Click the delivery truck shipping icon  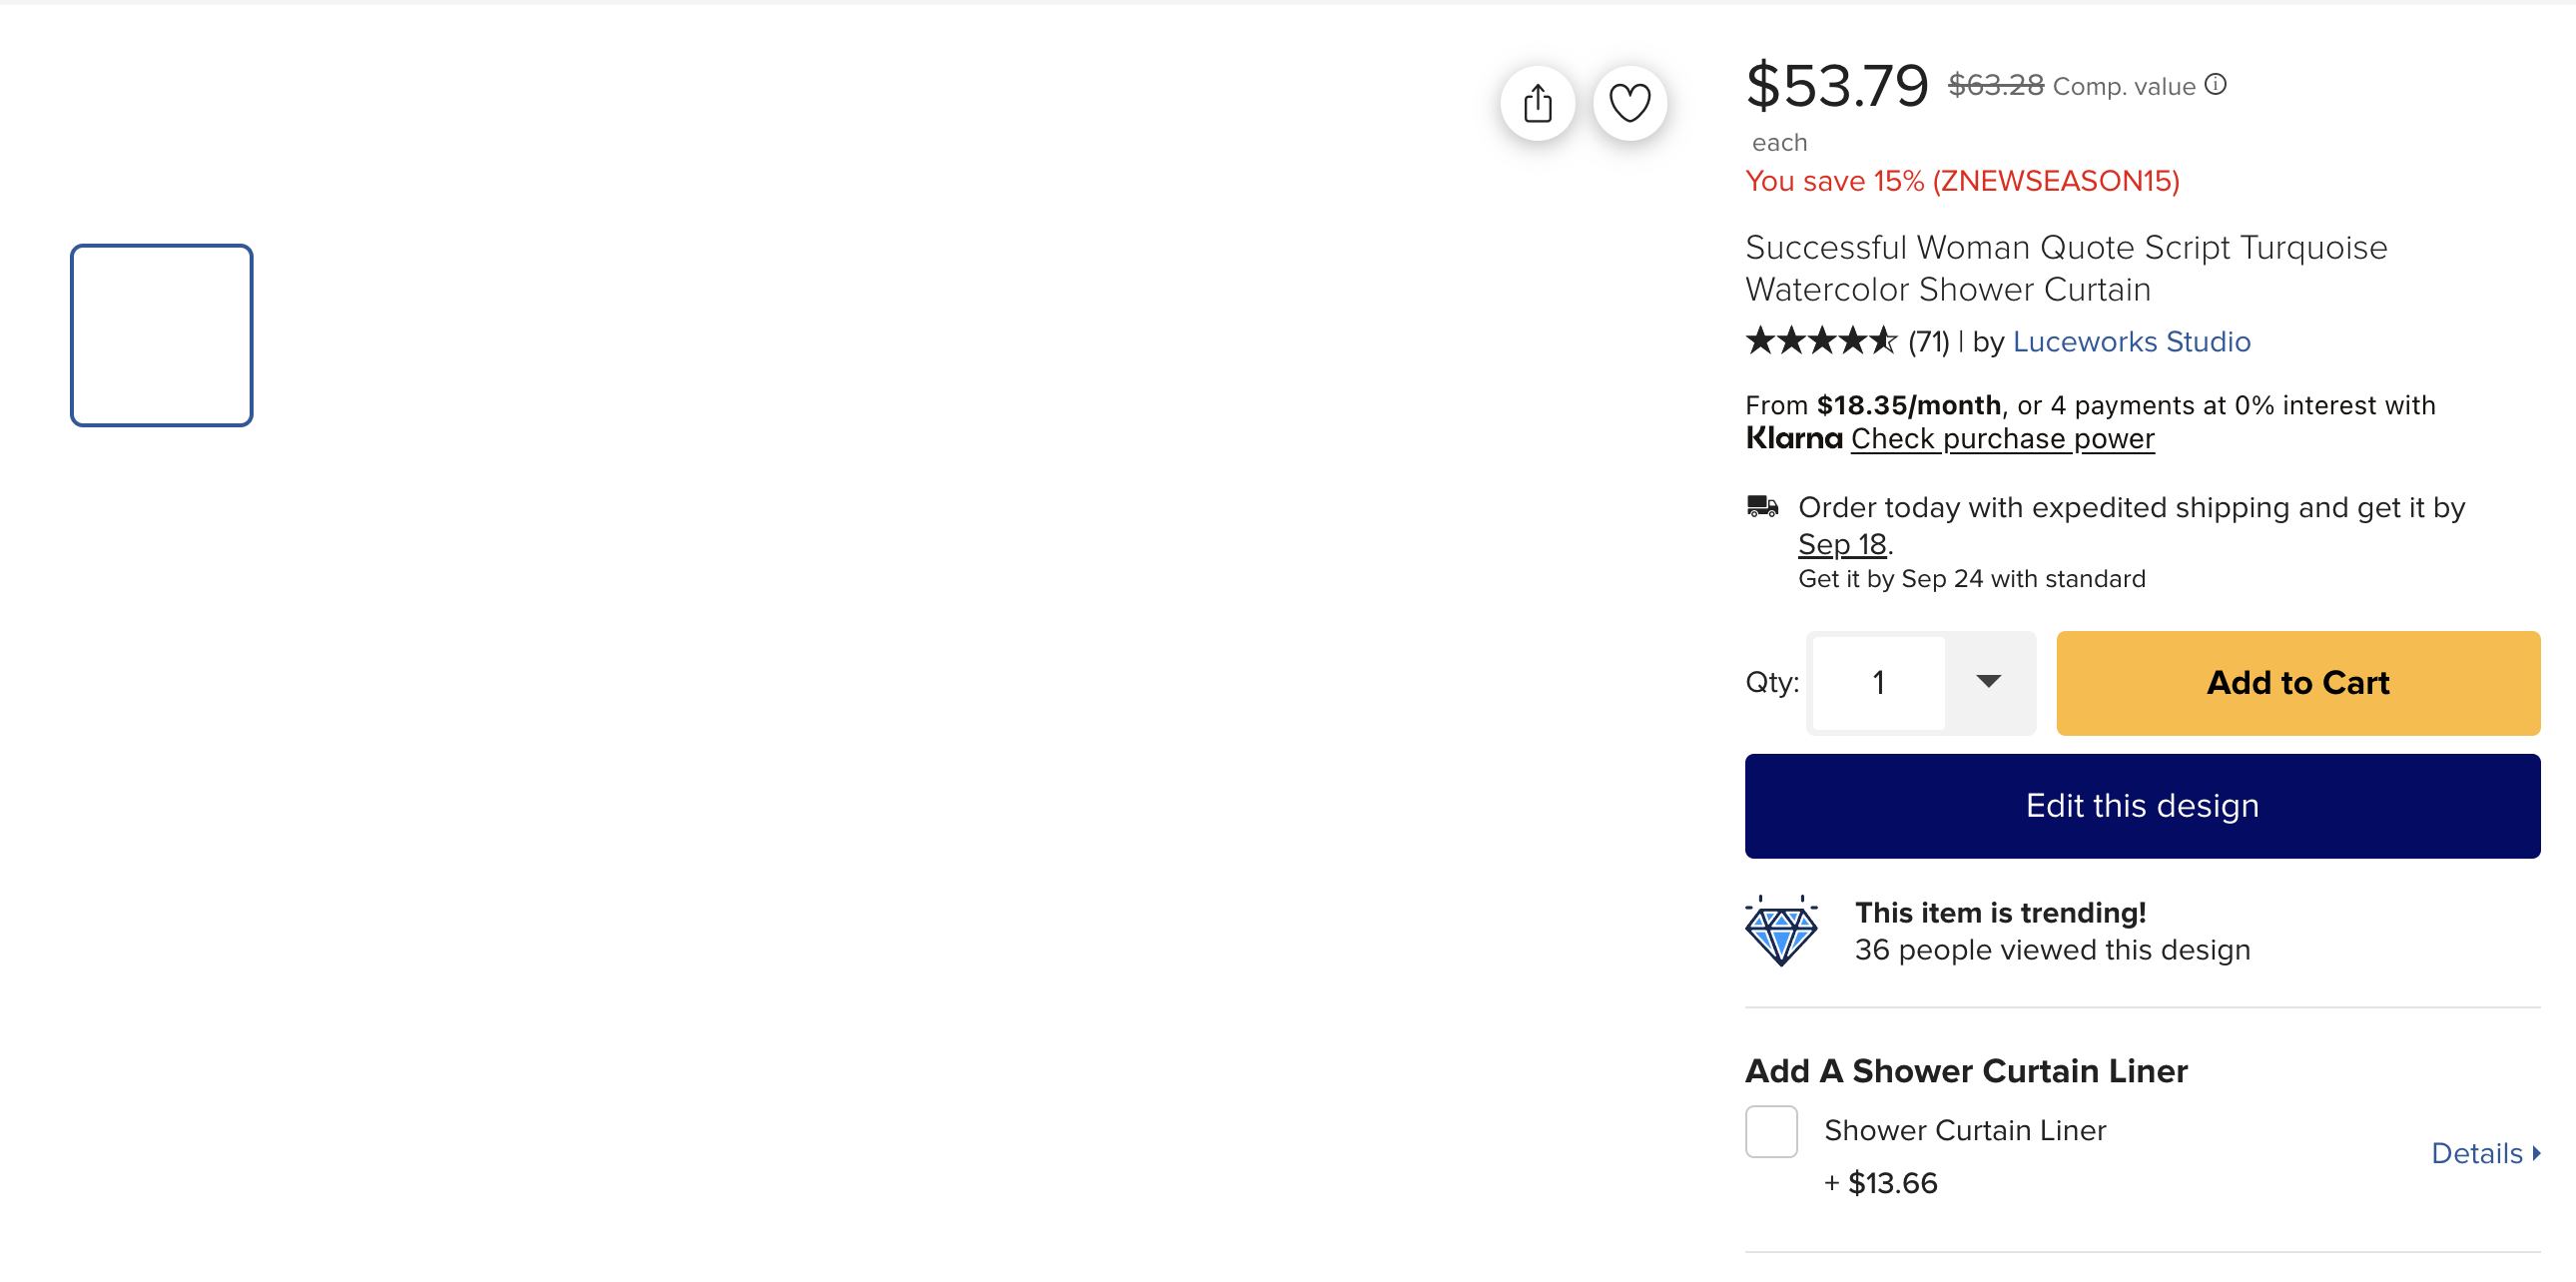coord(1762,506)
